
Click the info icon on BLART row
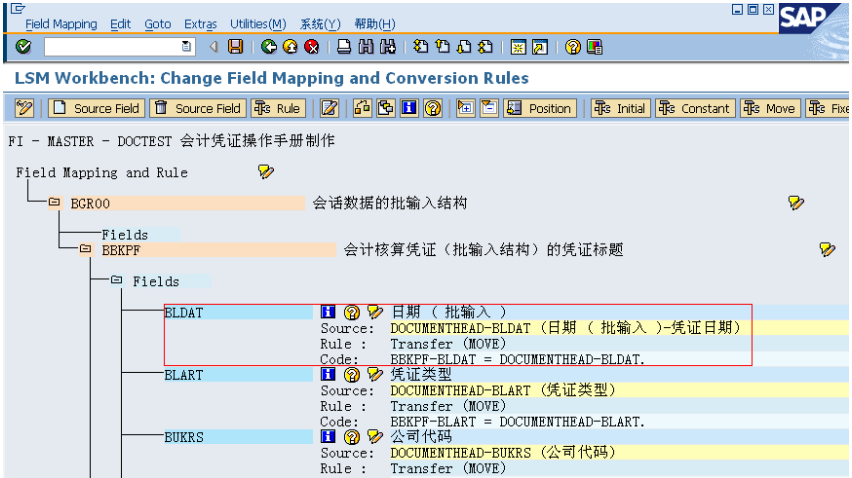tap(328, 374)
